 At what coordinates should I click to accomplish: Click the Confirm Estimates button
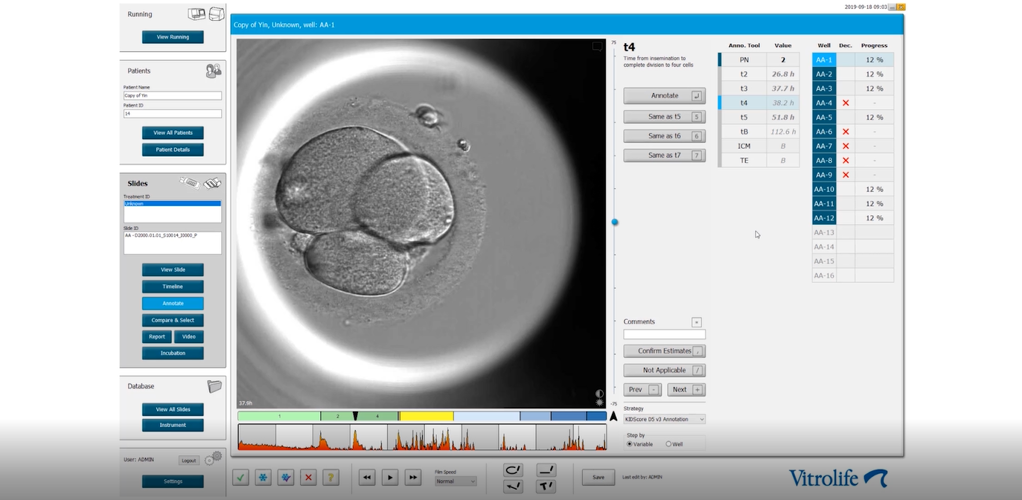tap(664, 351)
